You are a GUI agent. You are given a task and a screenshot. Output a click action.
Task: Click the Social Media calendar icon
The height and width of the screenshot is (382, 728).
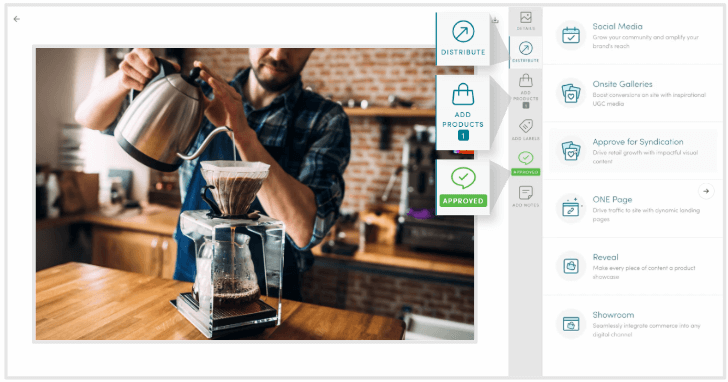pos(571,35)
